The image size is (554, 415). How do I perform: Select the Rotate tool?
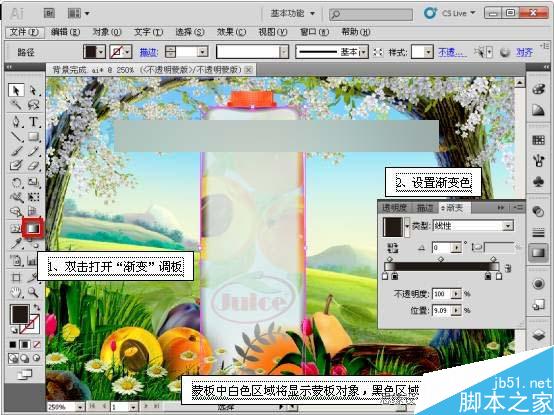[x=16, y=182]
